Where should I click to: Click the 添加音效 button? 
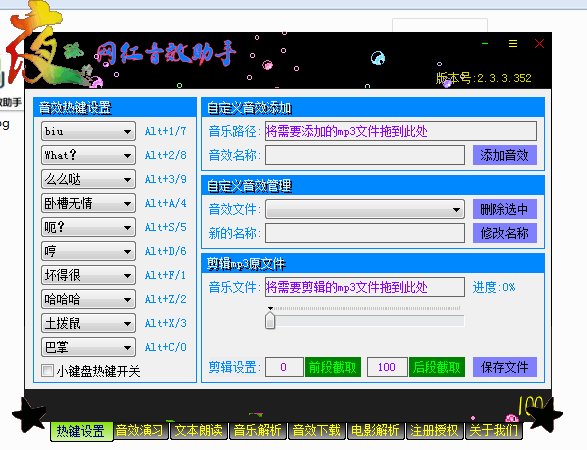[504, 155]
